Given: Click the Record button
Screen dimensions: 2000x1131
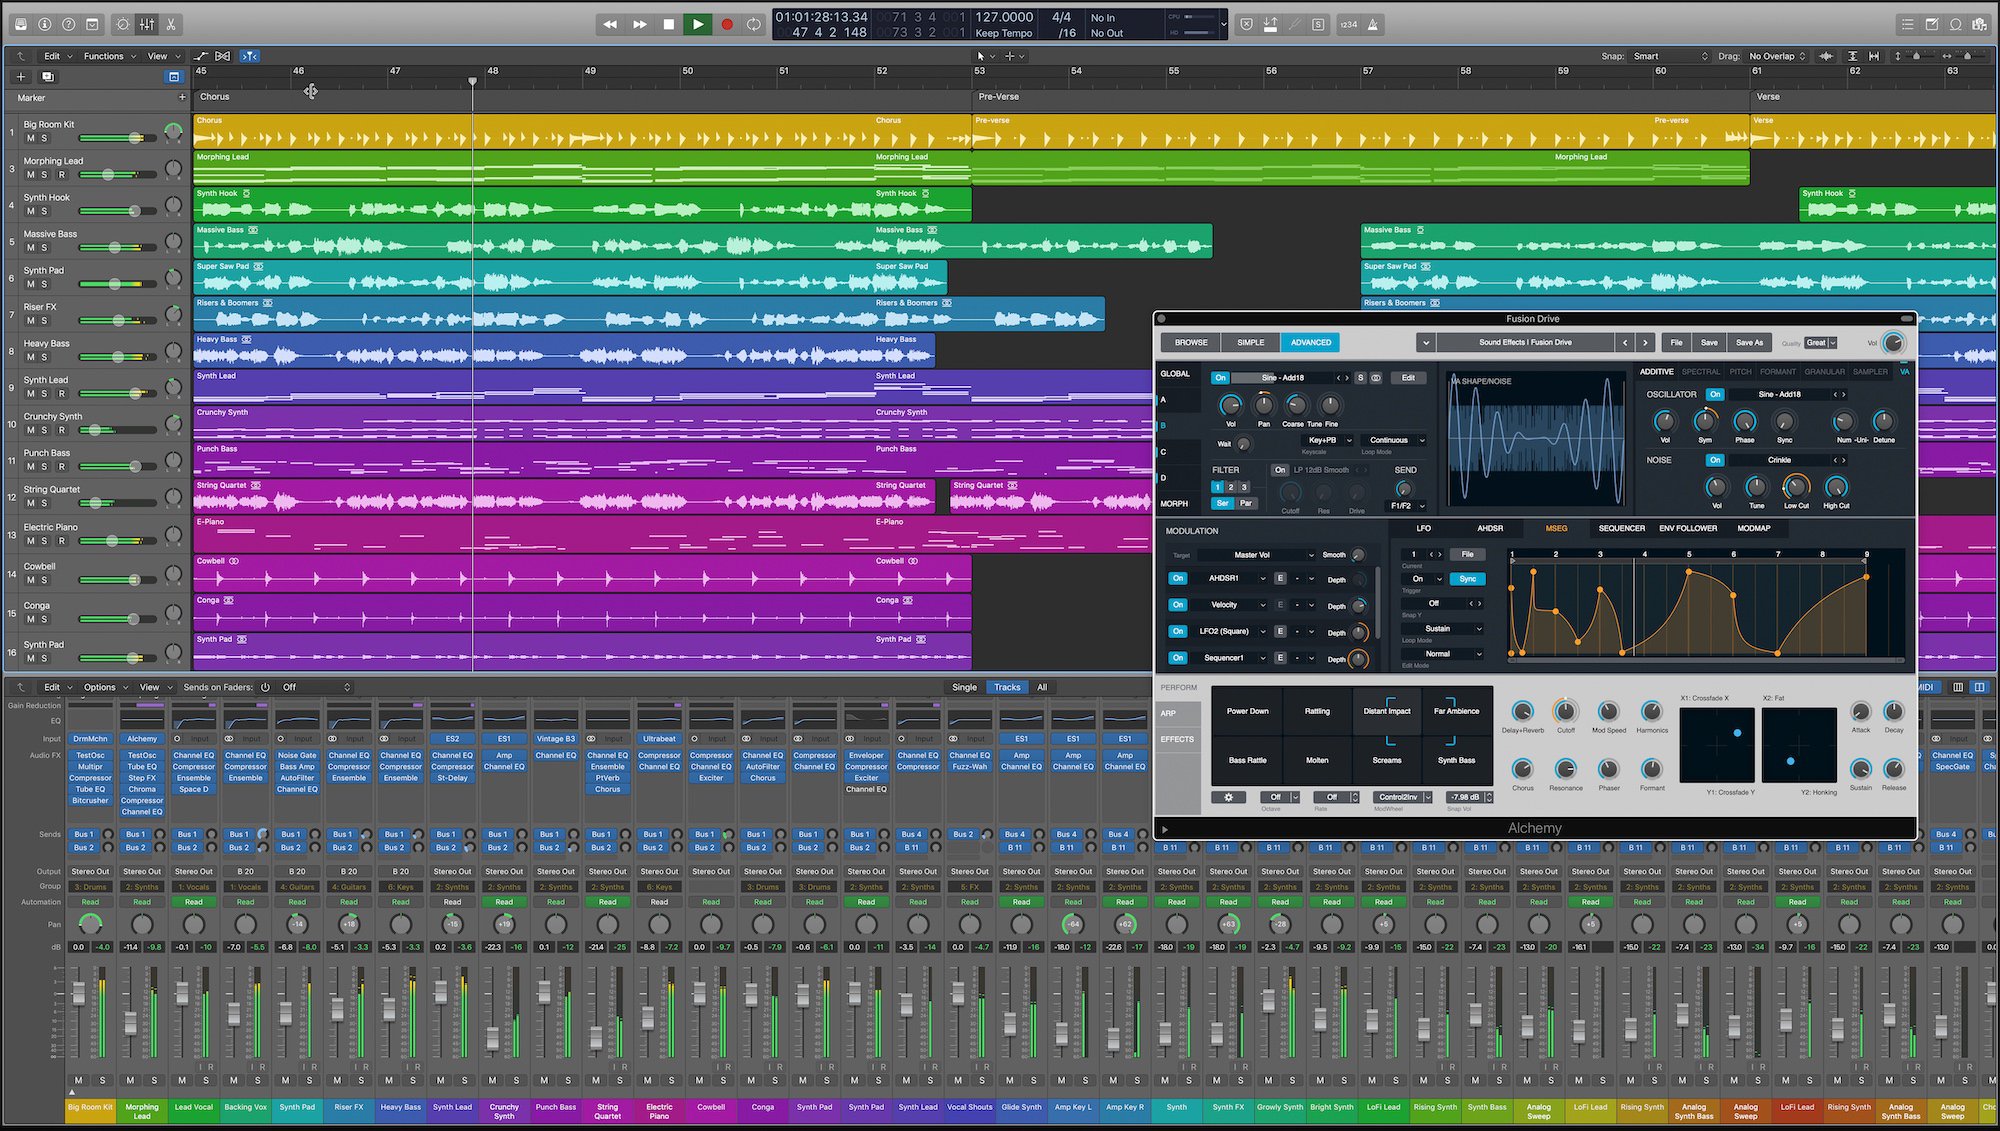Looking at the screenshot, I should tap(727, 24).
